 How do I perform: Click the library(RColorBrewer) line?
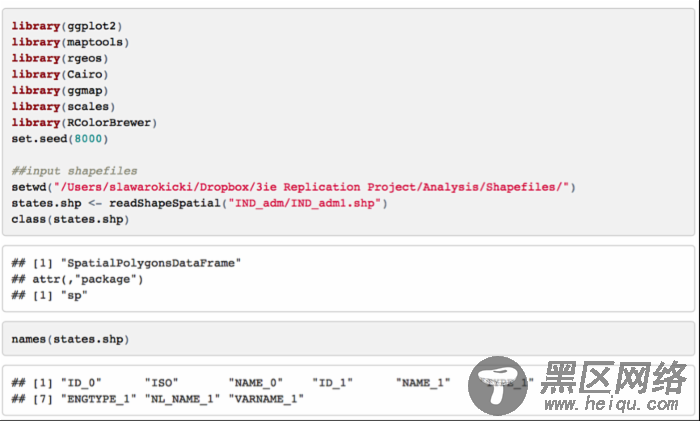(x=84, y=122)
